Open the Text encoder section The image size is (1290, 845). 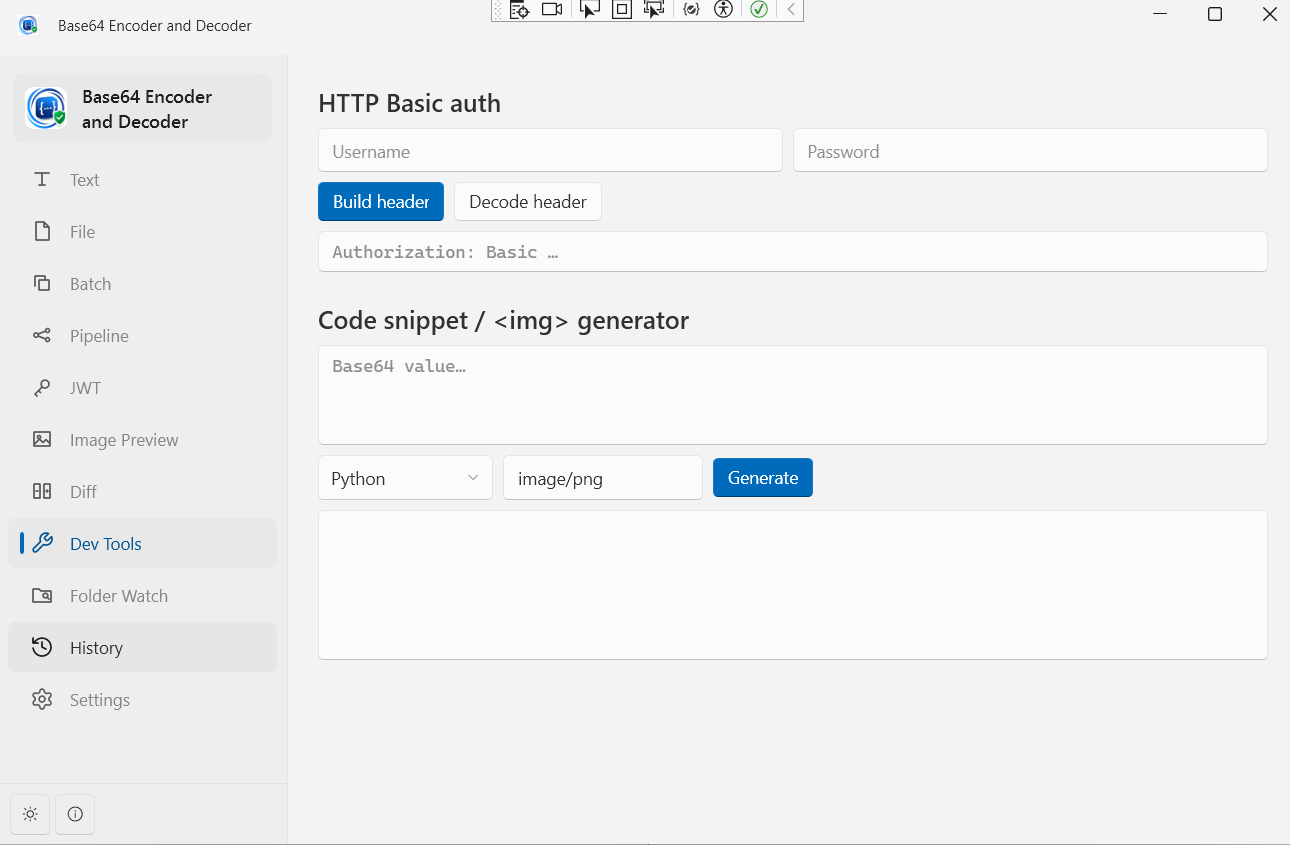pos(142,180)
